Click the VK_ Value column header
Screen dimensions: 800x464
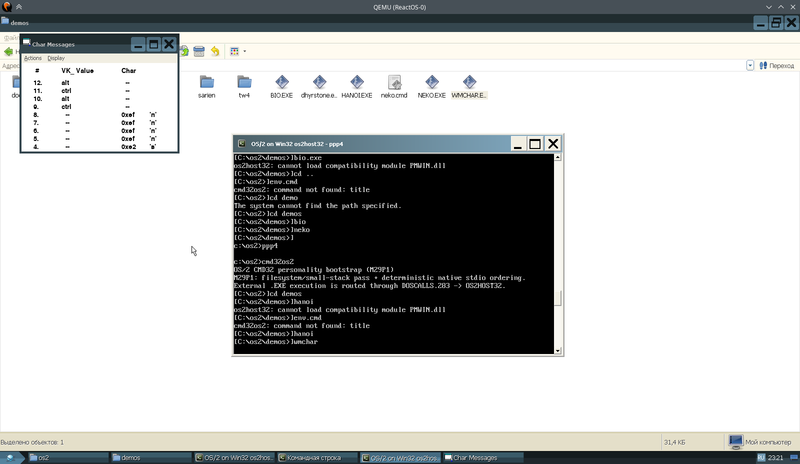click(78, 70)
